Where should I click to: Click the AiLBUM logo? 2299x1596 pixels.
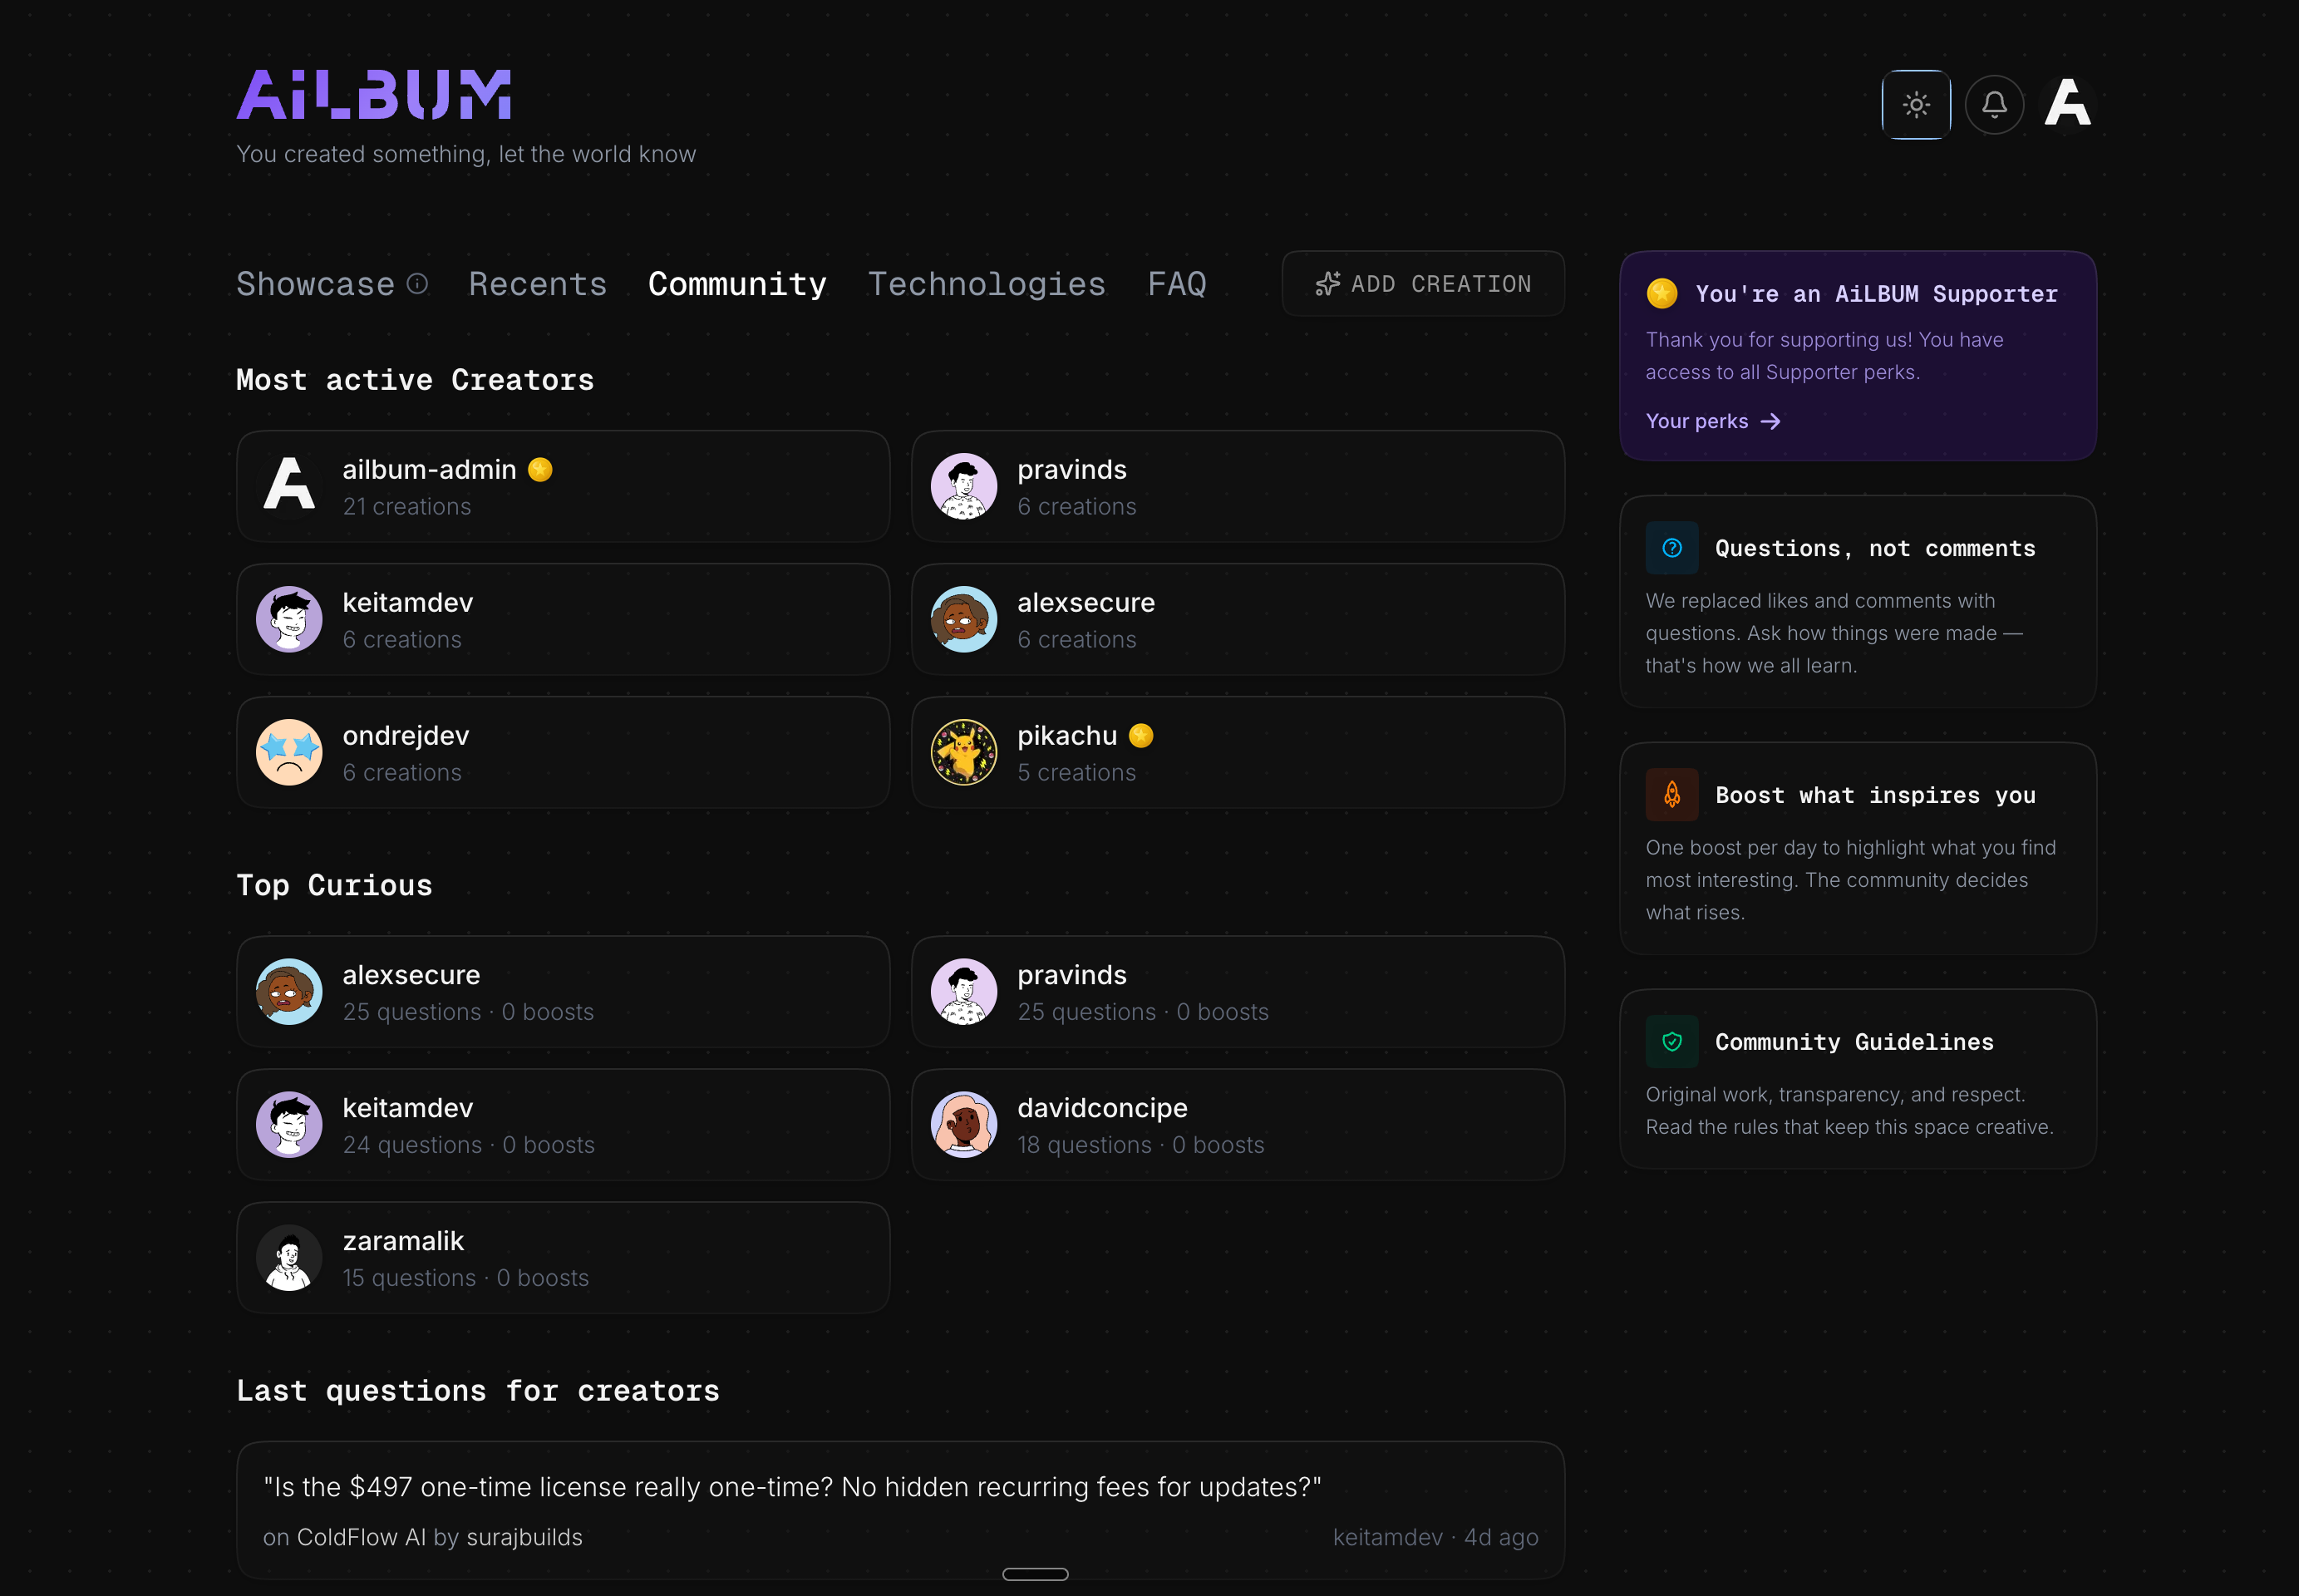(374, 95)
